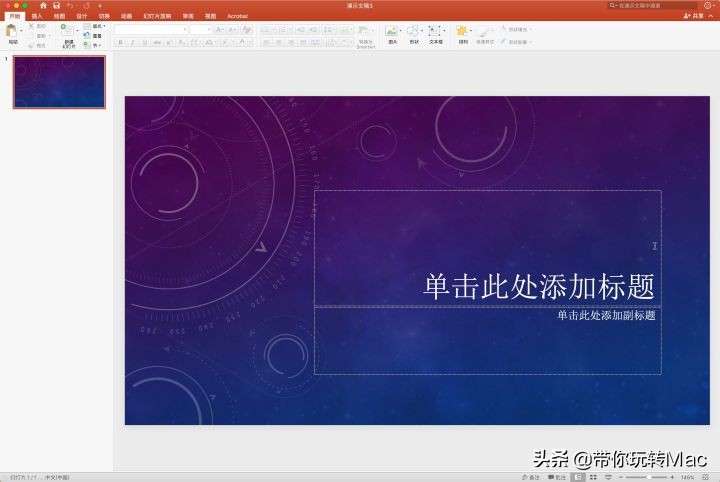Toggle Underline formatting
The height and width of the screenshot is (482, 720).
click(x=145, y=43)
